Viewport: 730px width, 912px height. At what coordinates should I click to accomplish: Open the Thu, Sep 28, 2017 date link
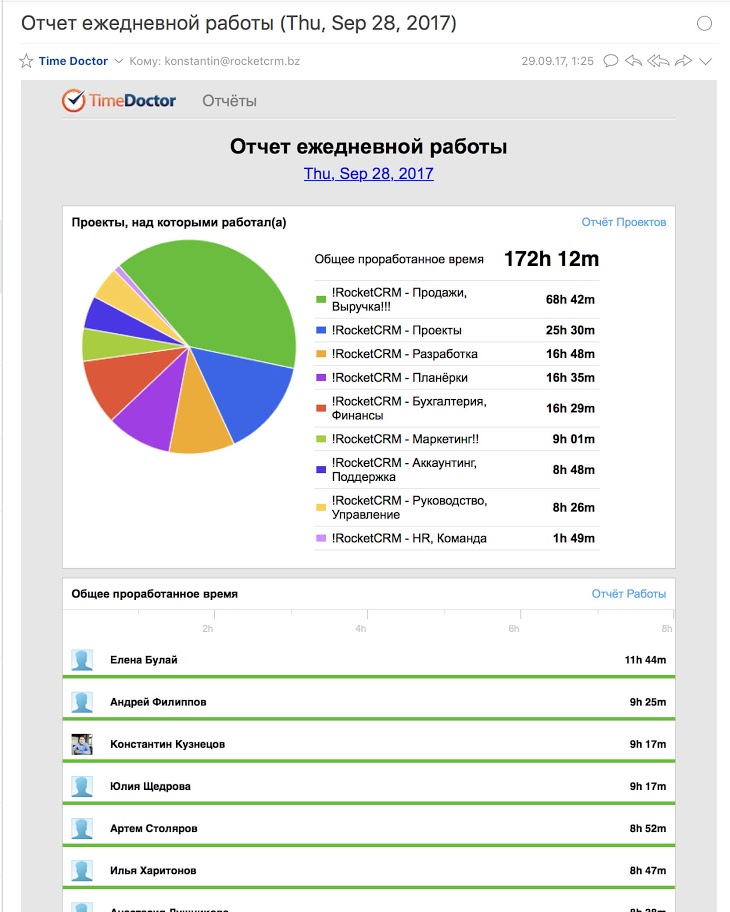pyautogui.click(x=369, y=173)
